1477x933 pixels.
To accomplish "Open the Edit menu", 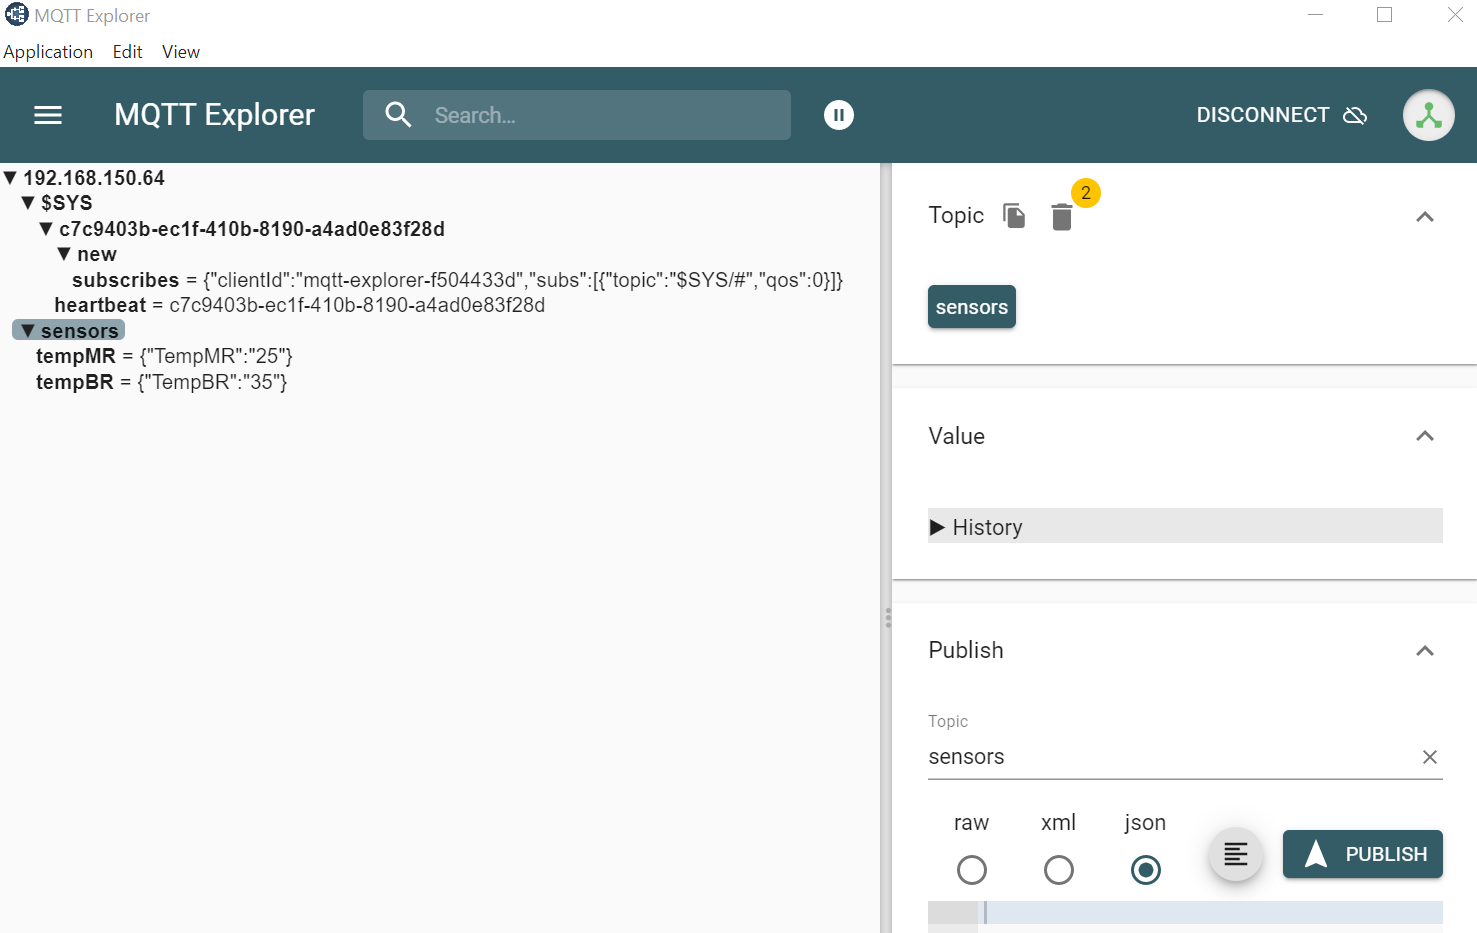I will click(x=127, y=52).
